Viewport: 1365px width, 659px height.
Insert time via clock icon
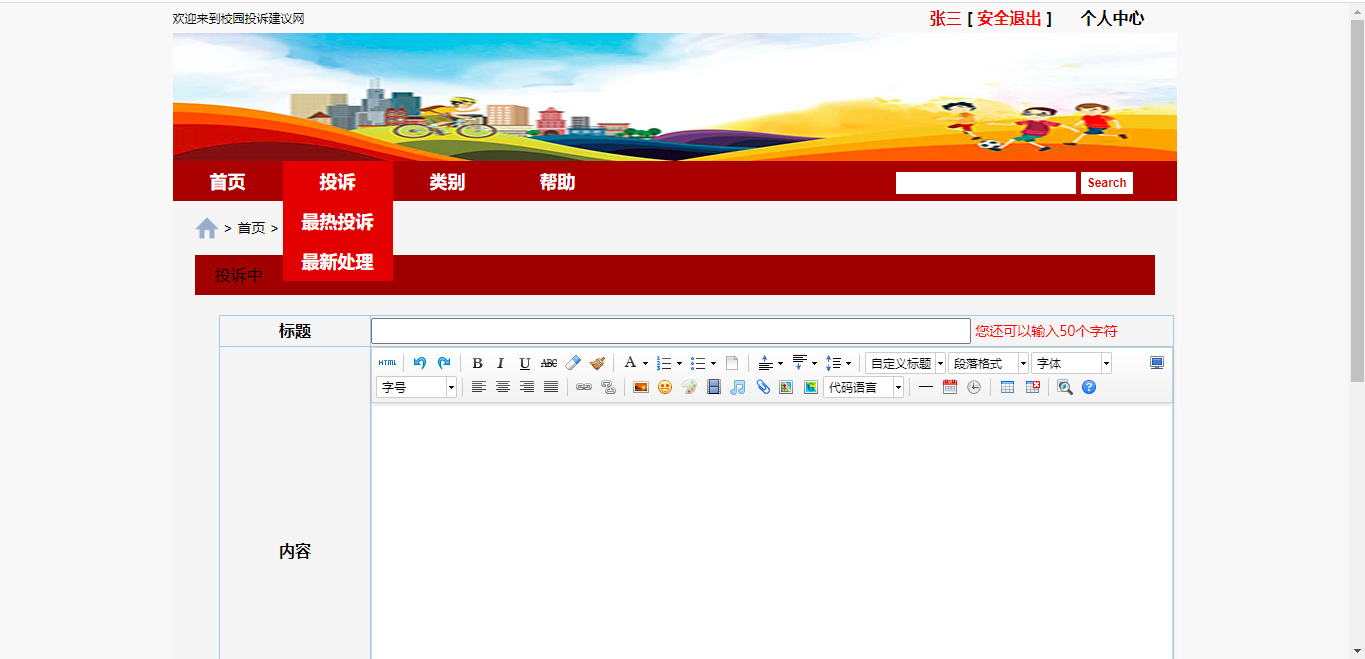(974, 387)
